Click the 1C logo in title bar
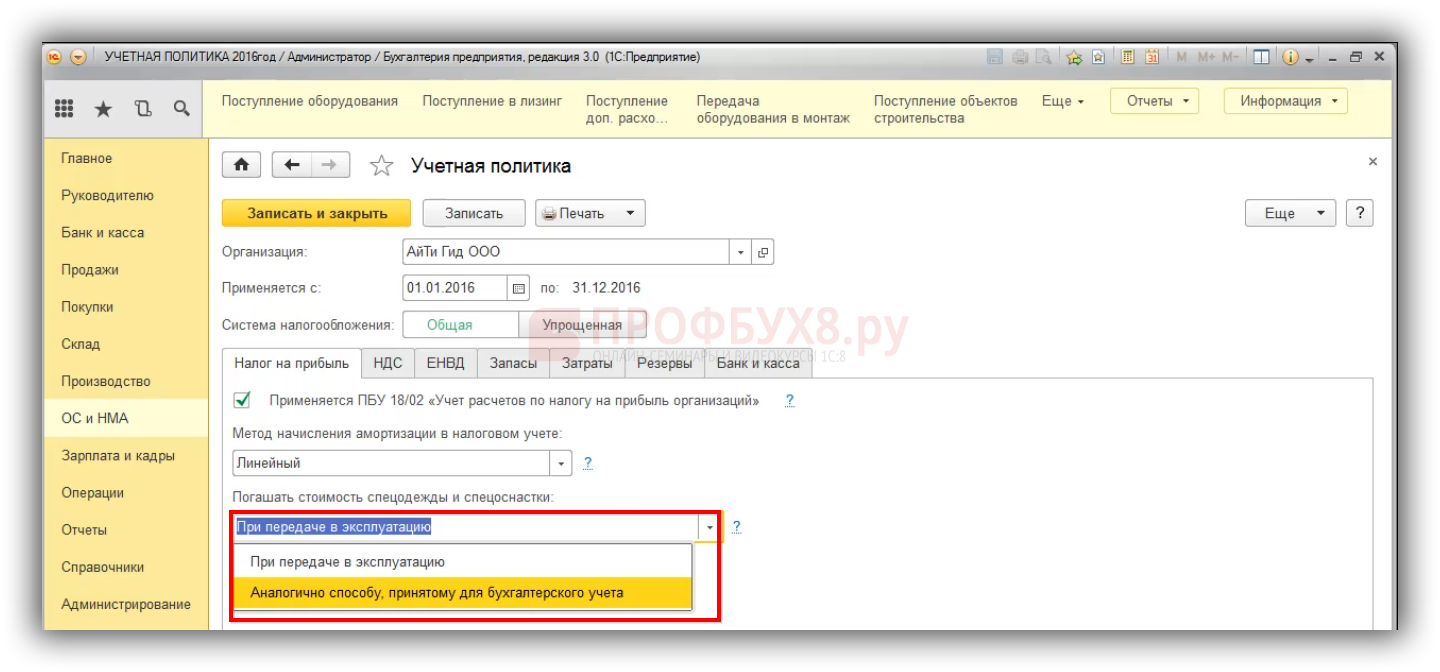Viewport: 1440px width, 672px height. (x=55, y=57)
